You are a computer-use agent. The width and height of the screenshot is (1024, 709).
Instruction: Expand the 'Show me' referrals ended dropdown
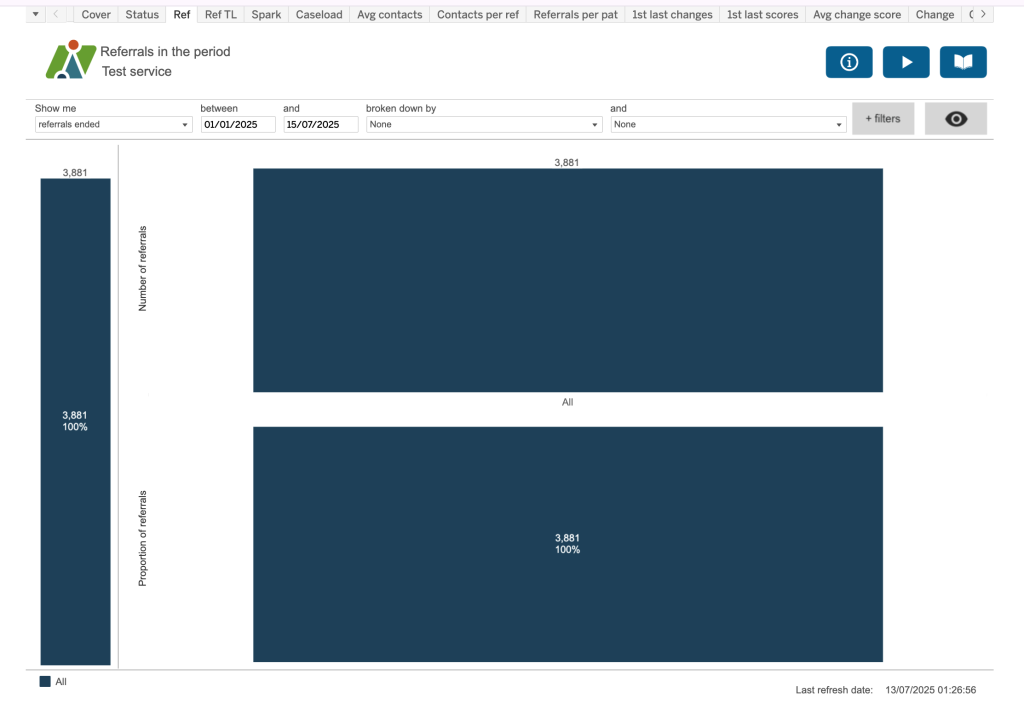113,125
